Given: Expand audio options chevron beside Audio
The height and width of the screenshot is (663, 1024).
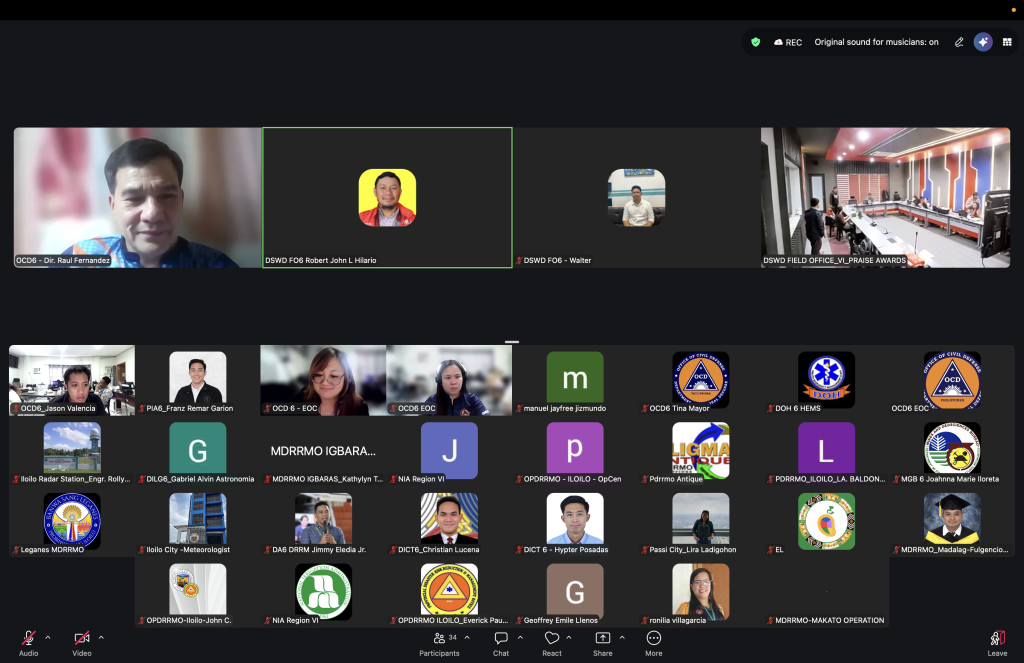Looking at the screenshot, I should (x=48, y=638).
